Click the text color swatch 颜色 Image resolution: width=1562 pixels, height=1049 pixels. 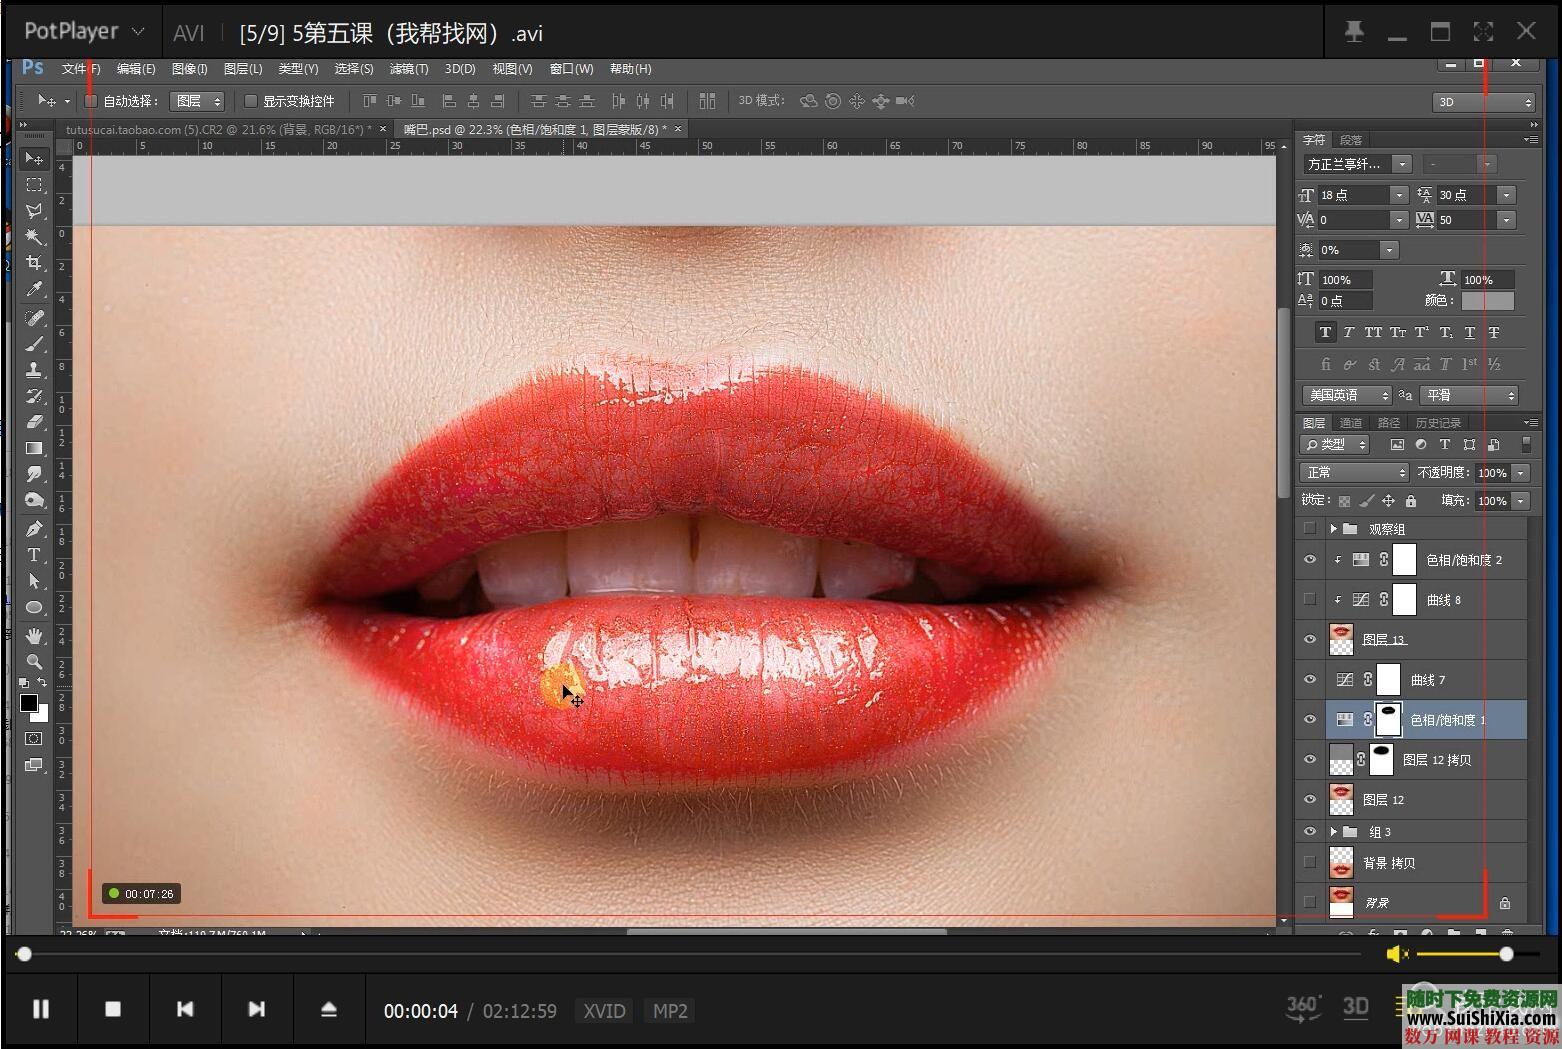1487,301
